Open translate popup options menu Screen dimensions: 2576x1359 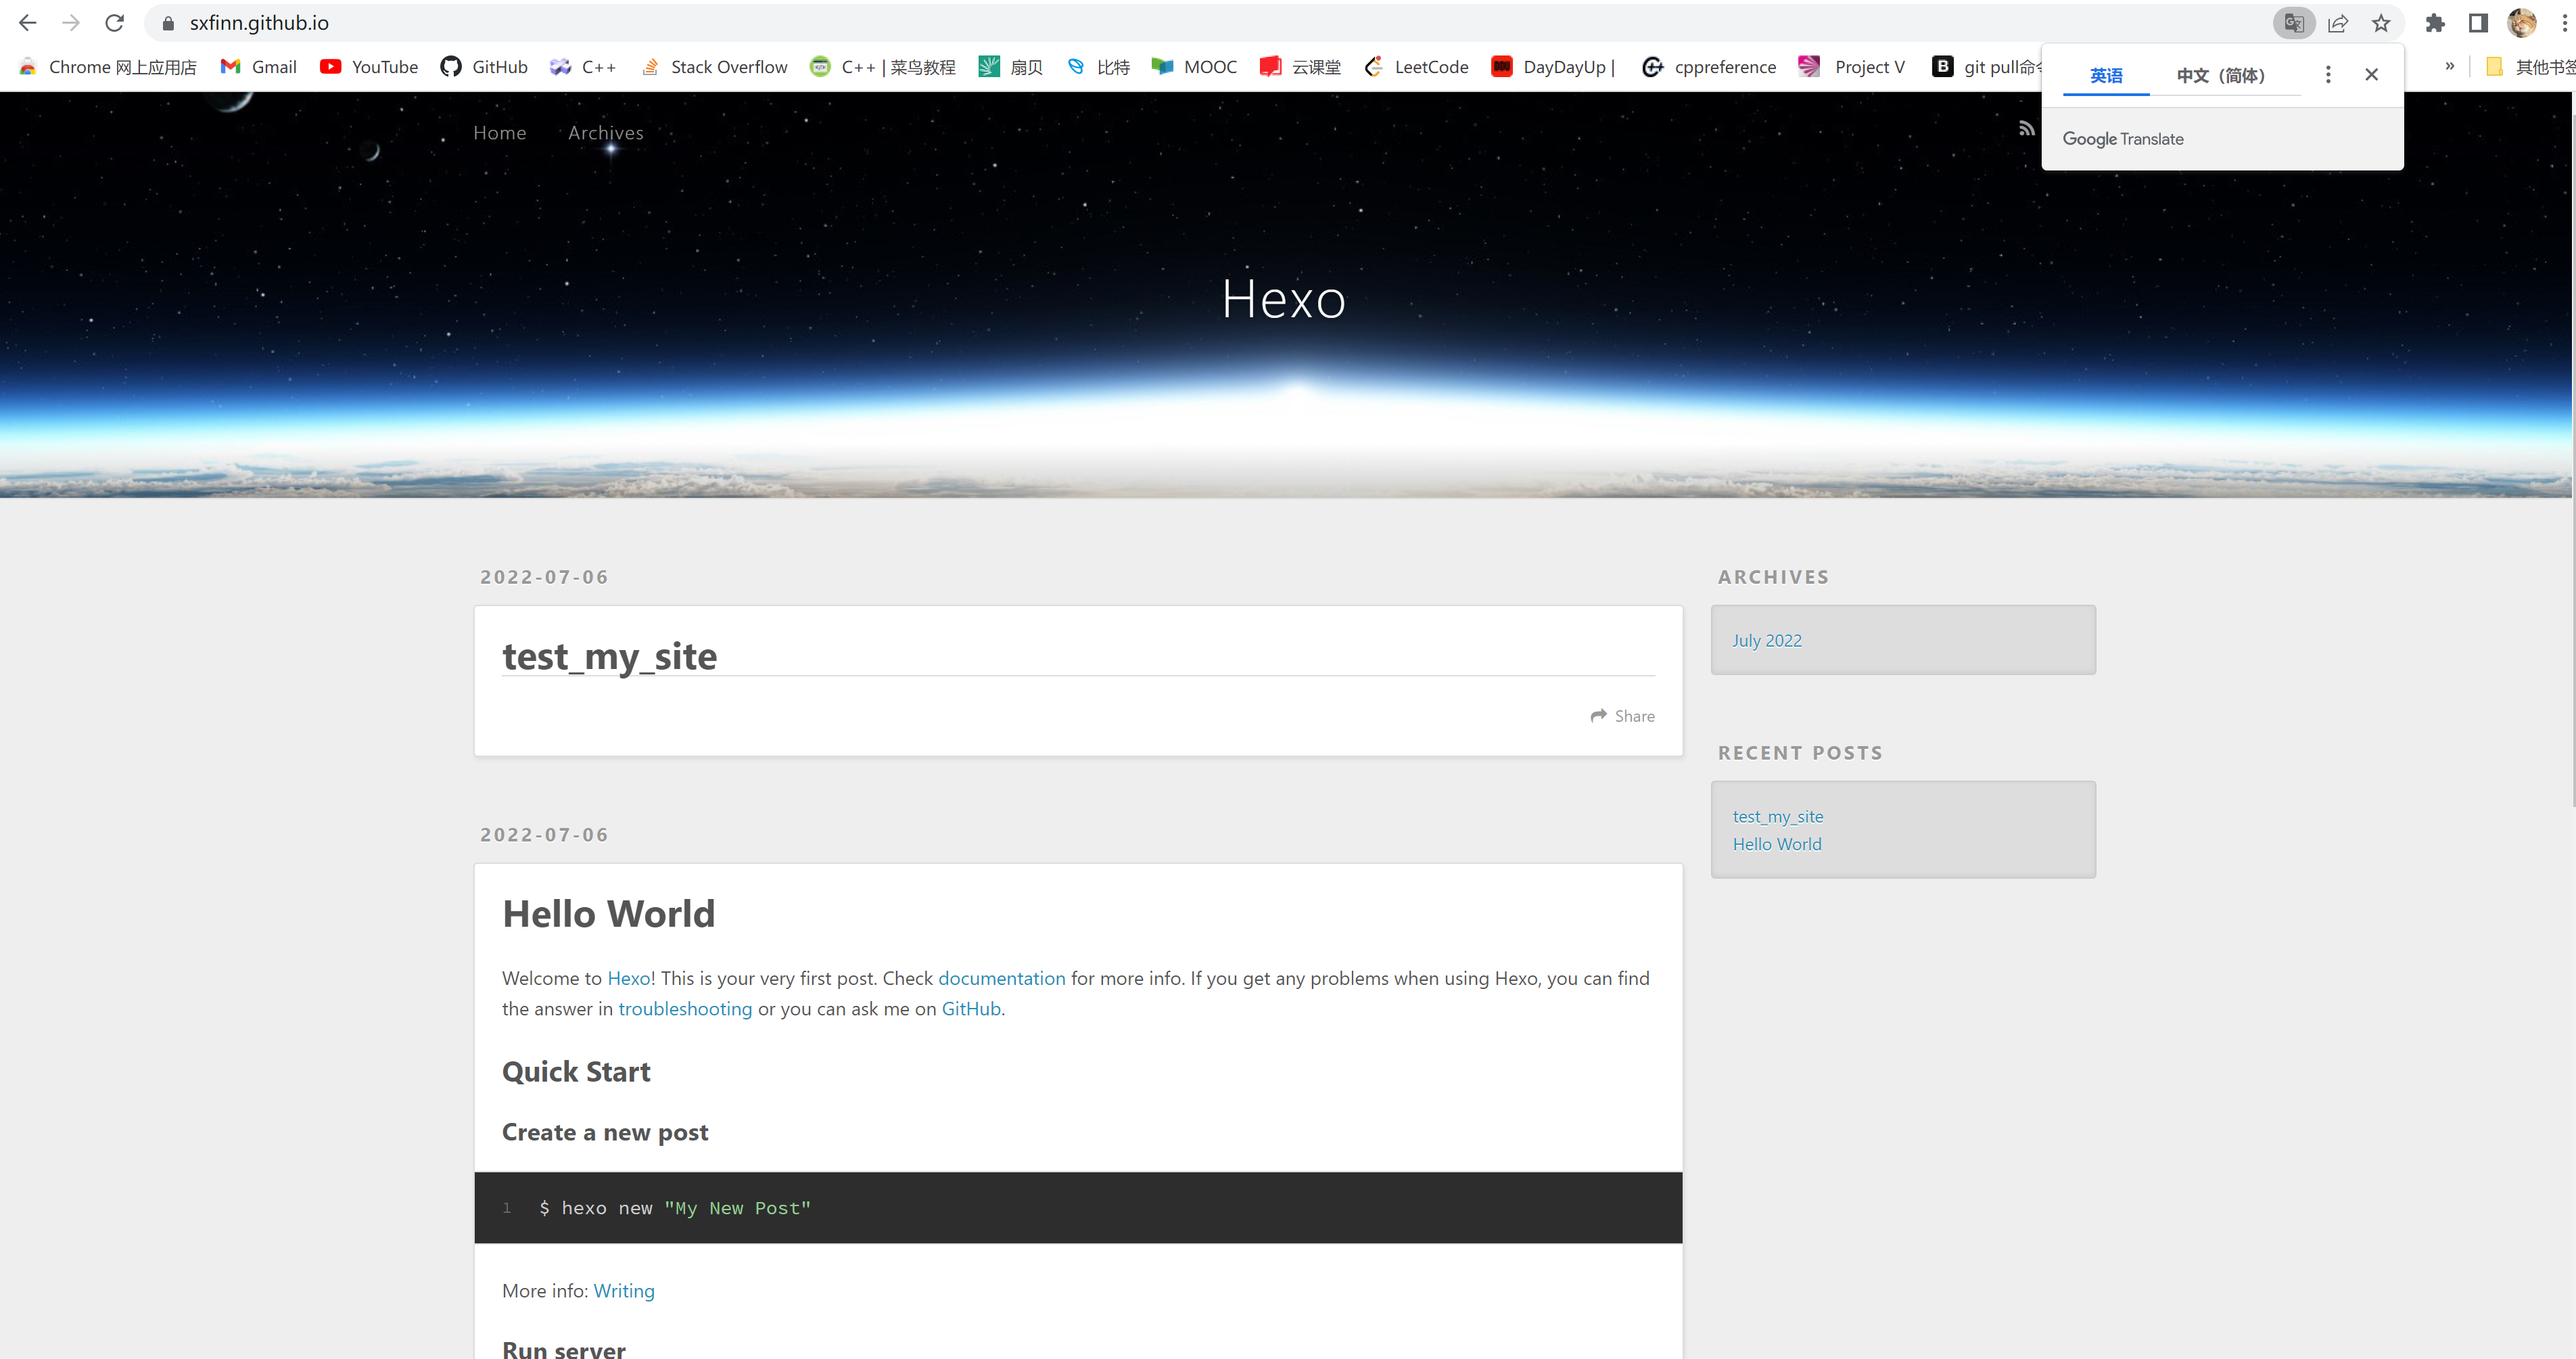(x=2328, y=75)
